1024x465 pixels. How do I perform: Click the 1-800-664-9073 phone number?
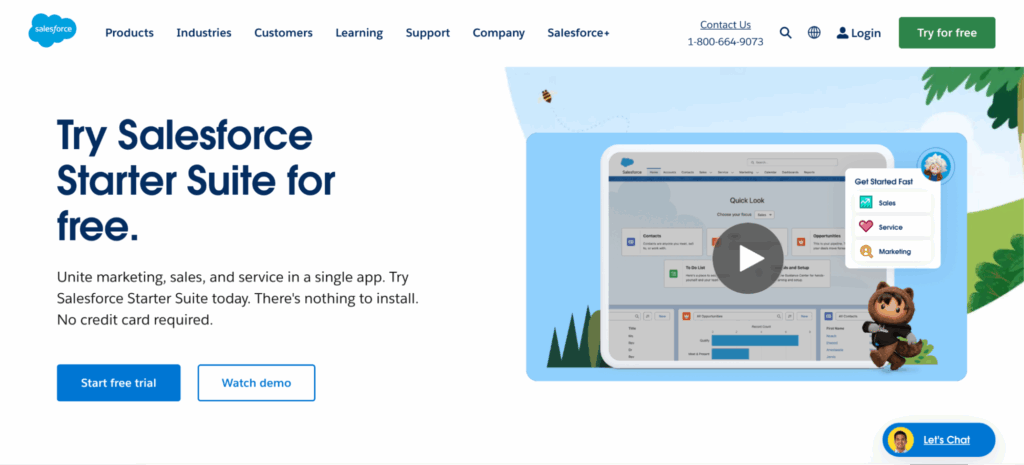click(726, 42)
